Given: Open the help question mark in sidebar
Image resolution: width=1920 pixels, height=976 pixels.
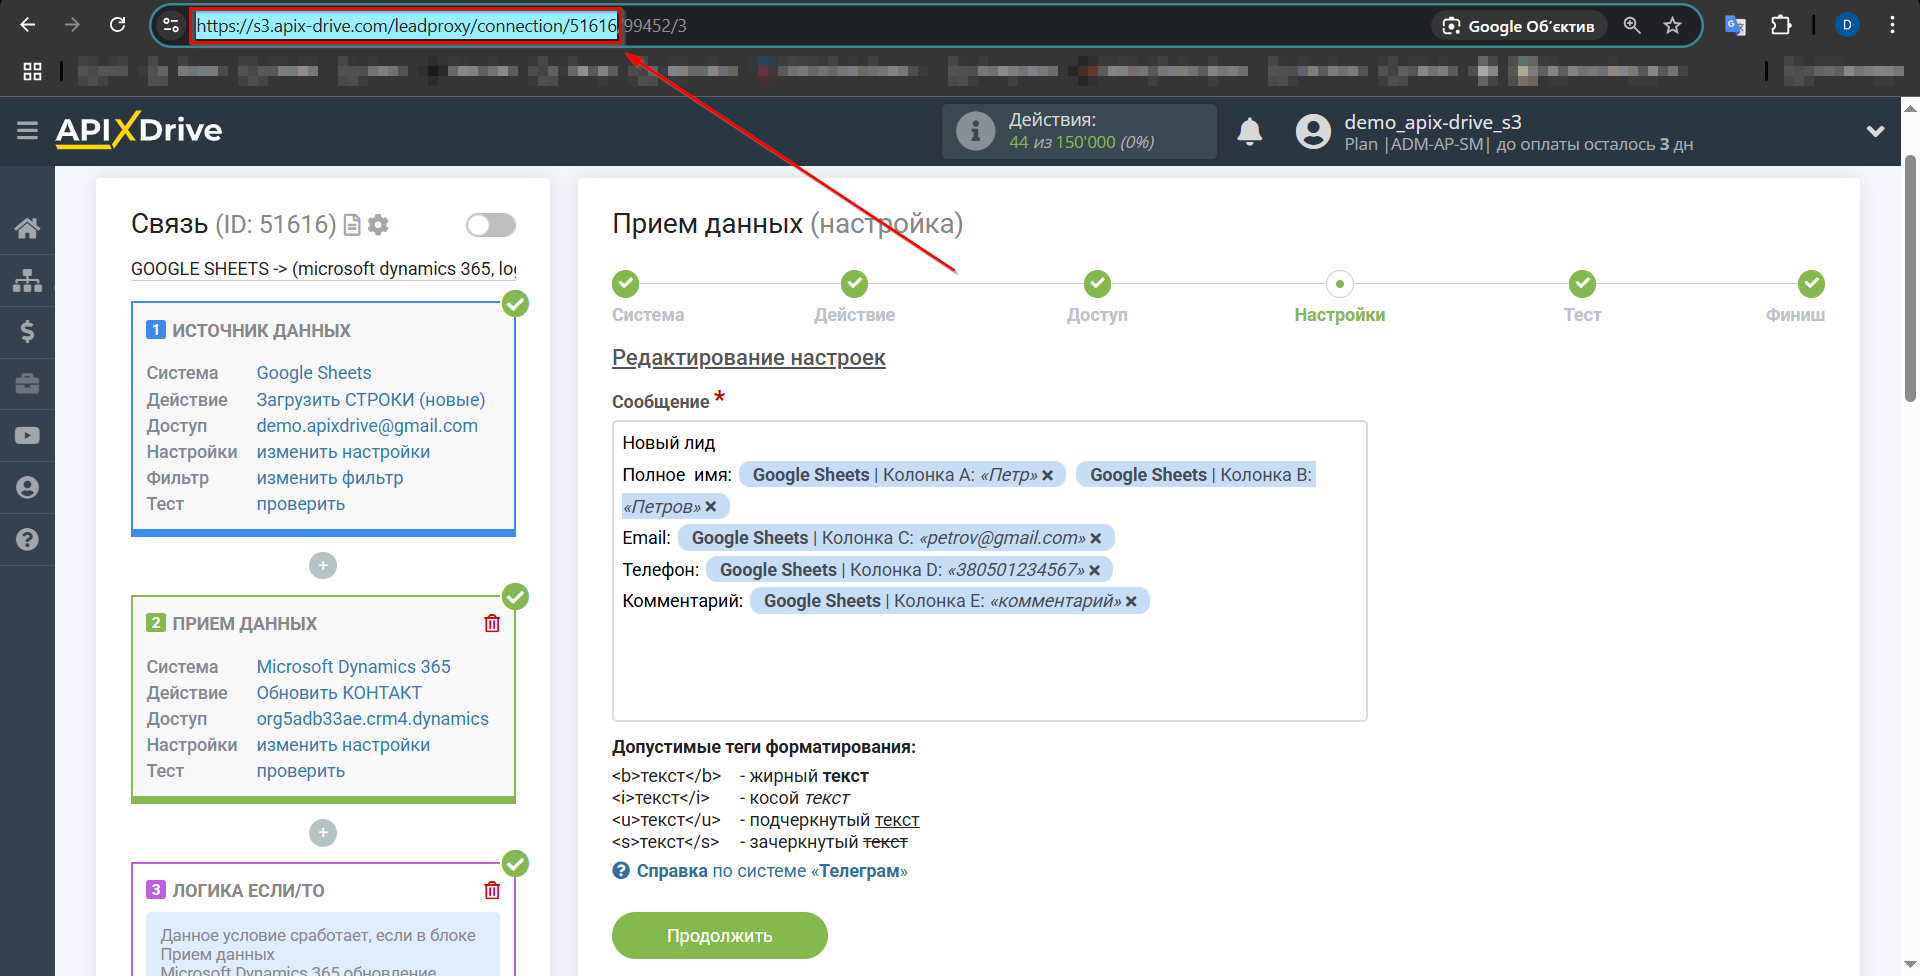Looking at the screenshot, I should [27, 539].
